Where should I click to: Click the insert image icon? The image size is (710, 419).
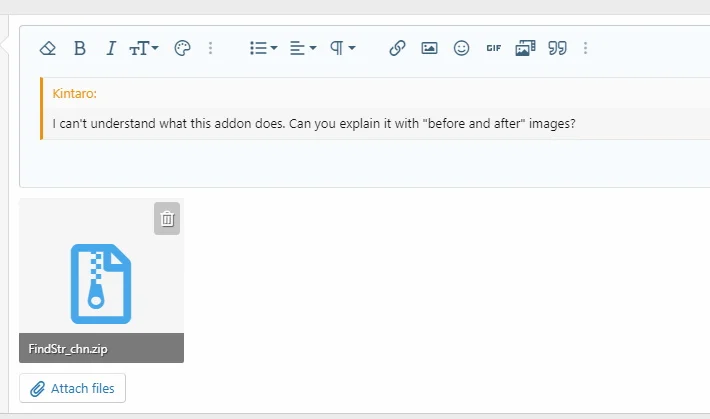click(429, 48)
